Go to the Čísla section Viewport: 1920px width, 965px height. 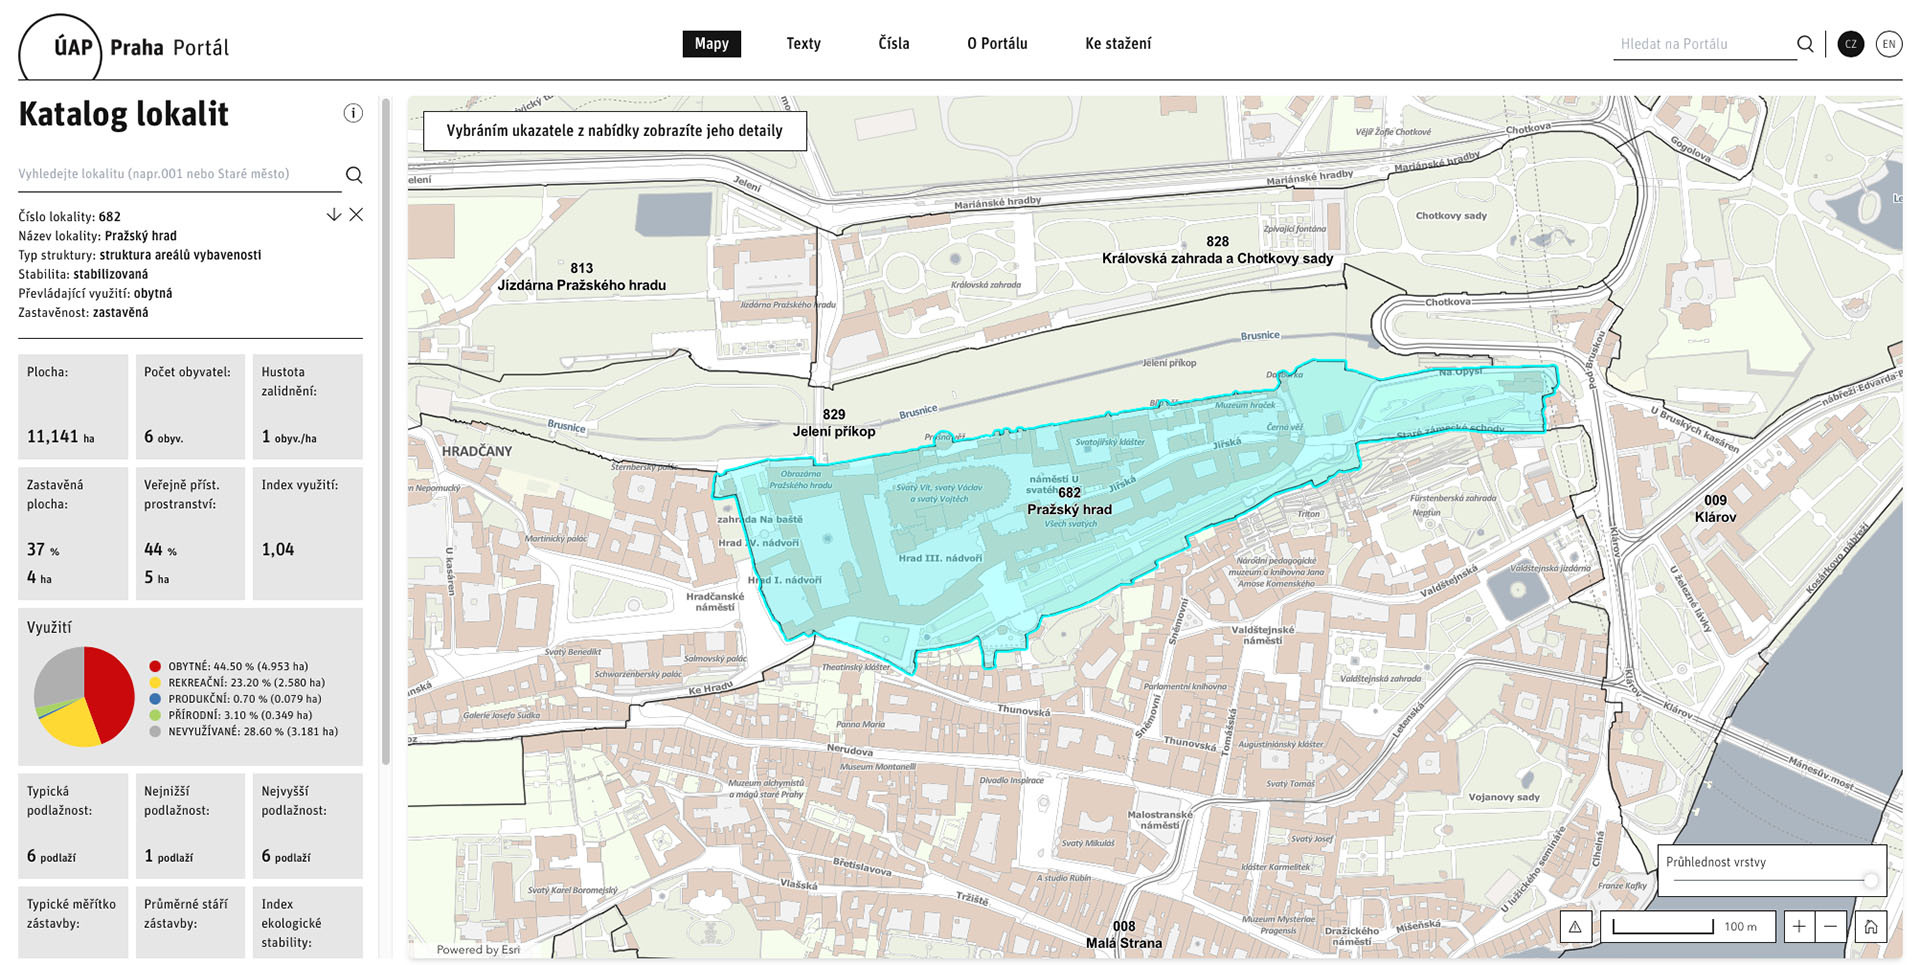pyautogui.click(x=893, y=44)
